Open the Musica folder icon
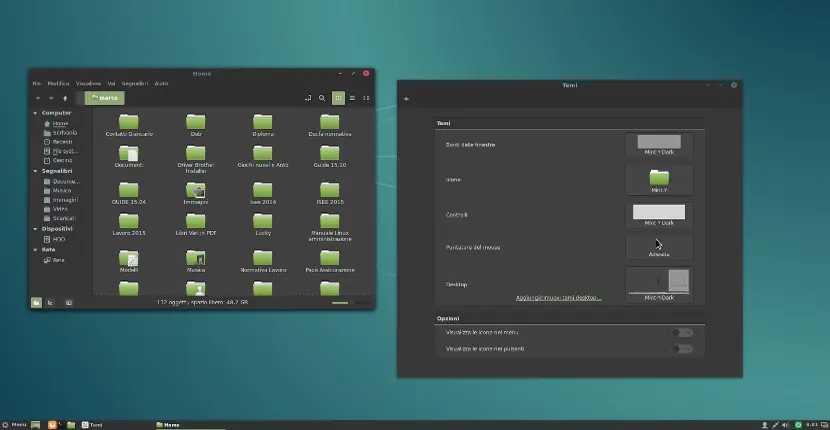 (x=196, y=260)
